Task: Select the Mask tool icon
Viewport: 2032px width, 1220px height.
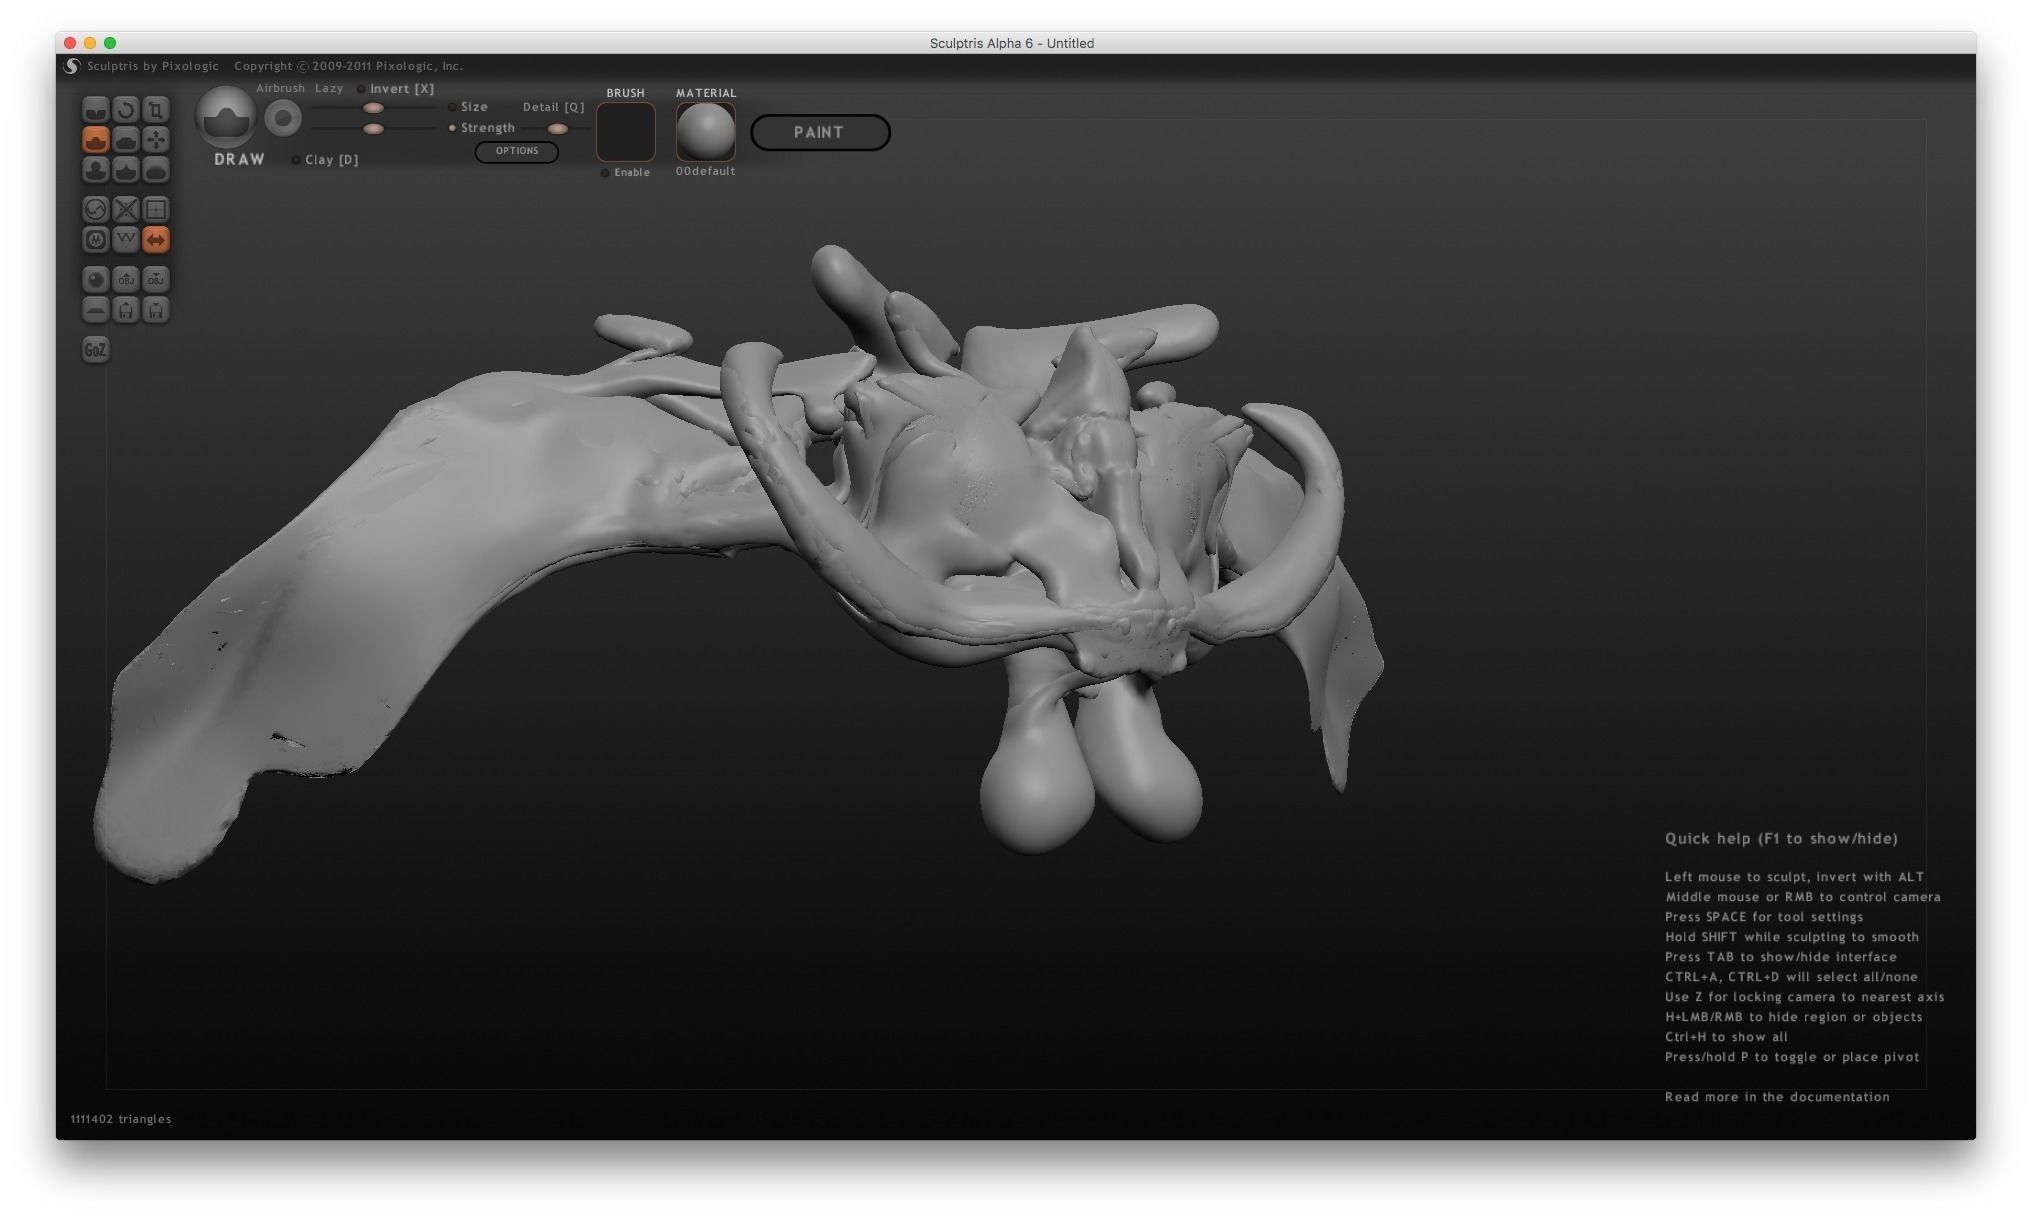Action: 95,239
